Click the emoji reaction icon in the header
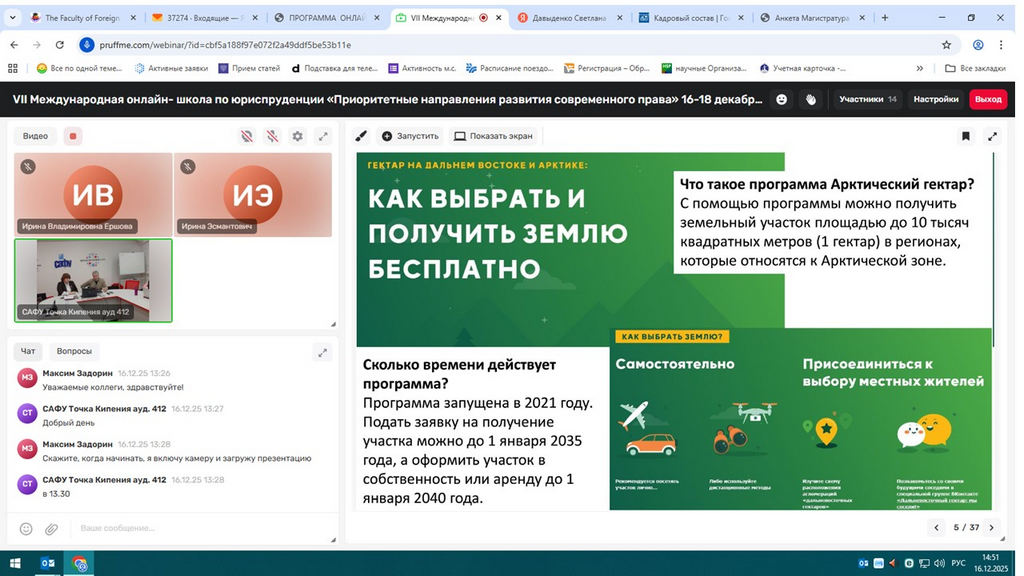This screenshot has width=1024, height=576. tap(782, 99)
